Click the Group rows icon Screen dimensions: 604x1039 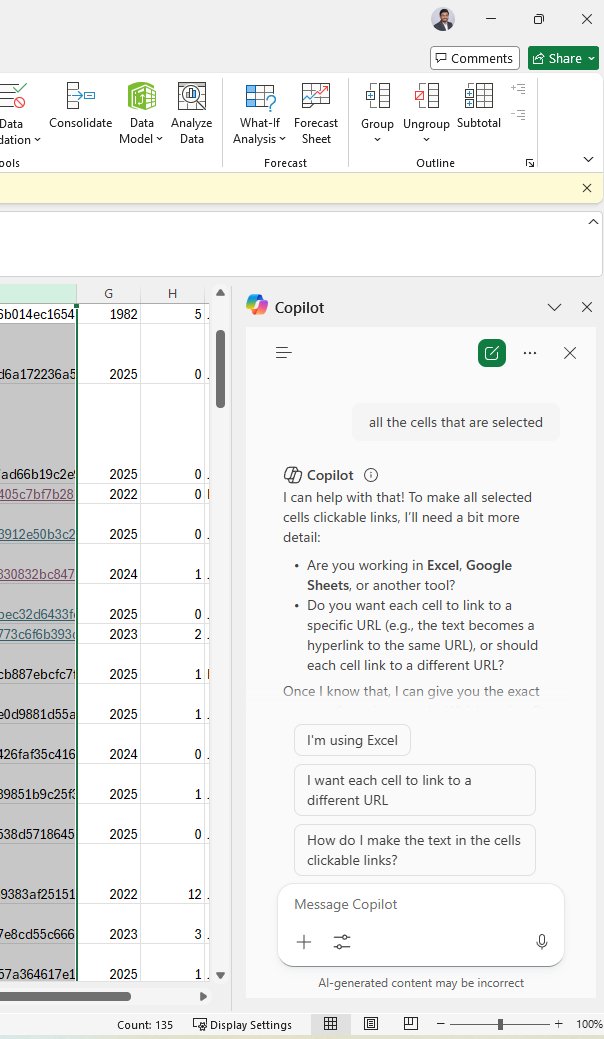point(377,96)
